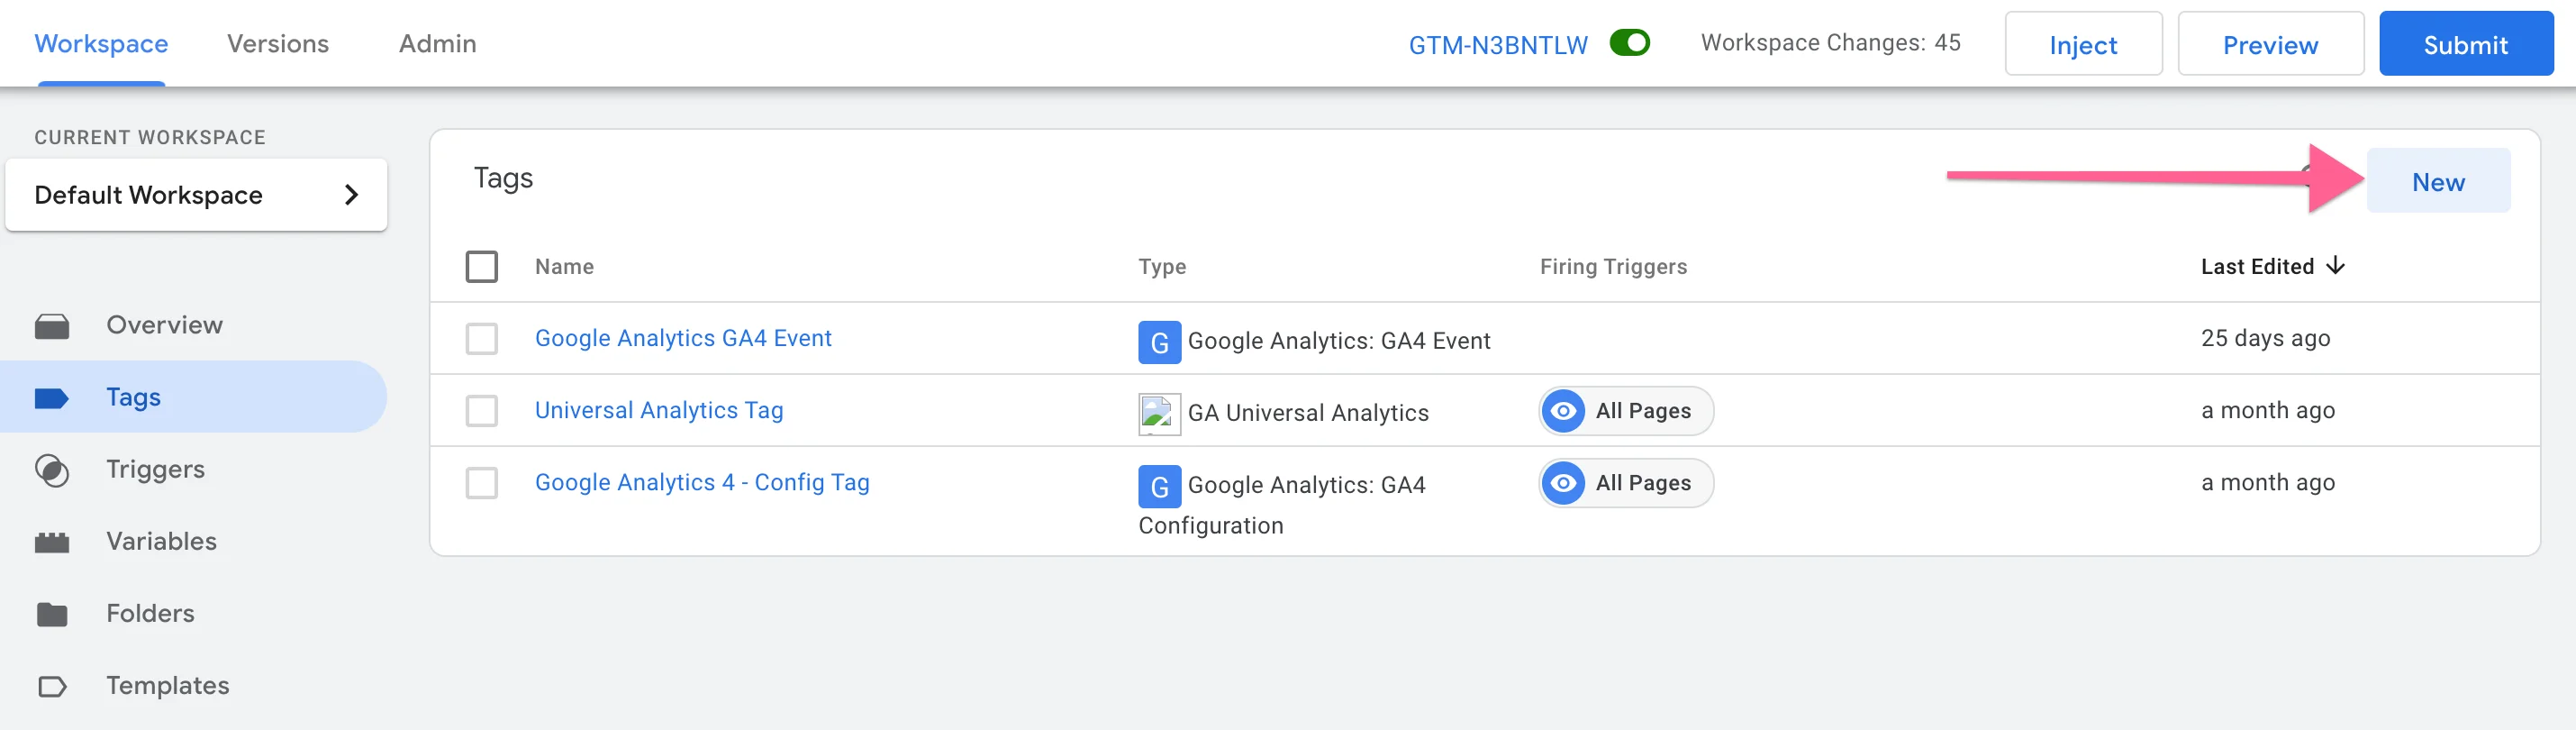Viewport: 2576px width, 730px height.
Task: Click the GA4 Configuration tag type icon
Action: pos(1159,486)
